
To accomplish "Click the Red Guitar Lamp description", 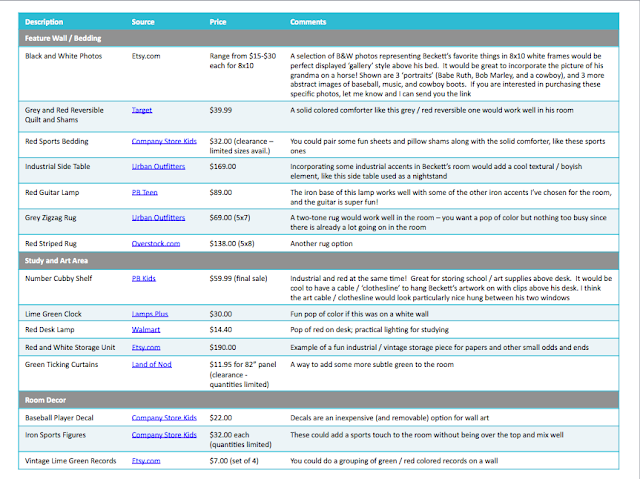I will tap(52, 193).
